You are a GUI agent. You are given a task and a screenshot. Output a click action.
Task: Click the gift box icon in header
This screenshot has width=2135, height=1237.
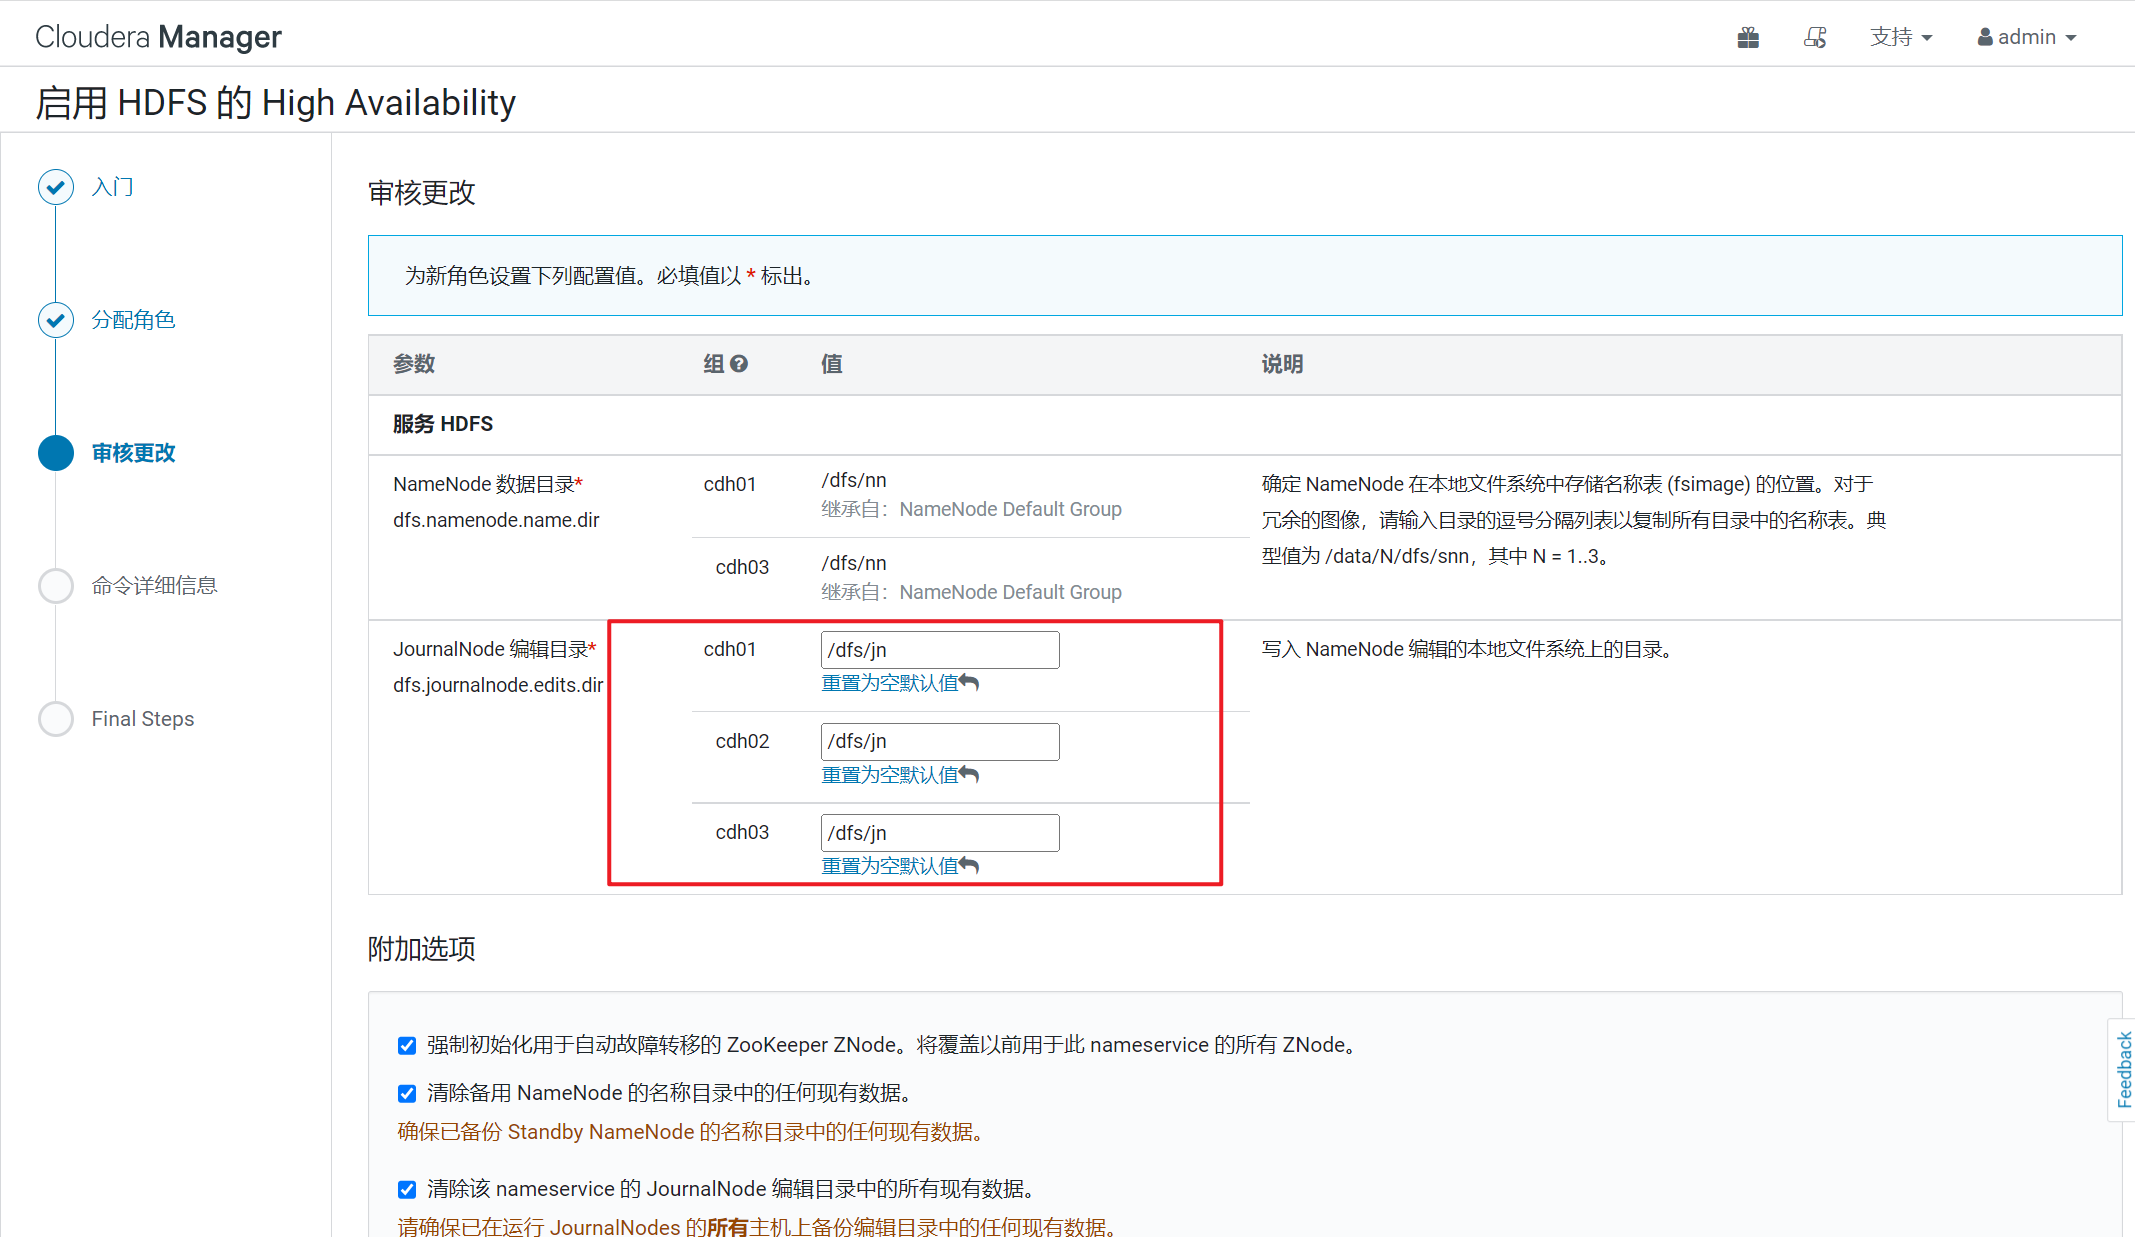tap(1748, 37)
